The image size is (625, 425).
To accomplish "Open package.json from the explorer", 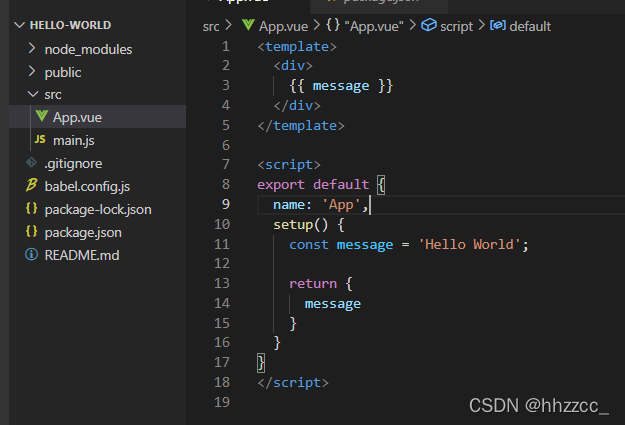I will (83, 232).
